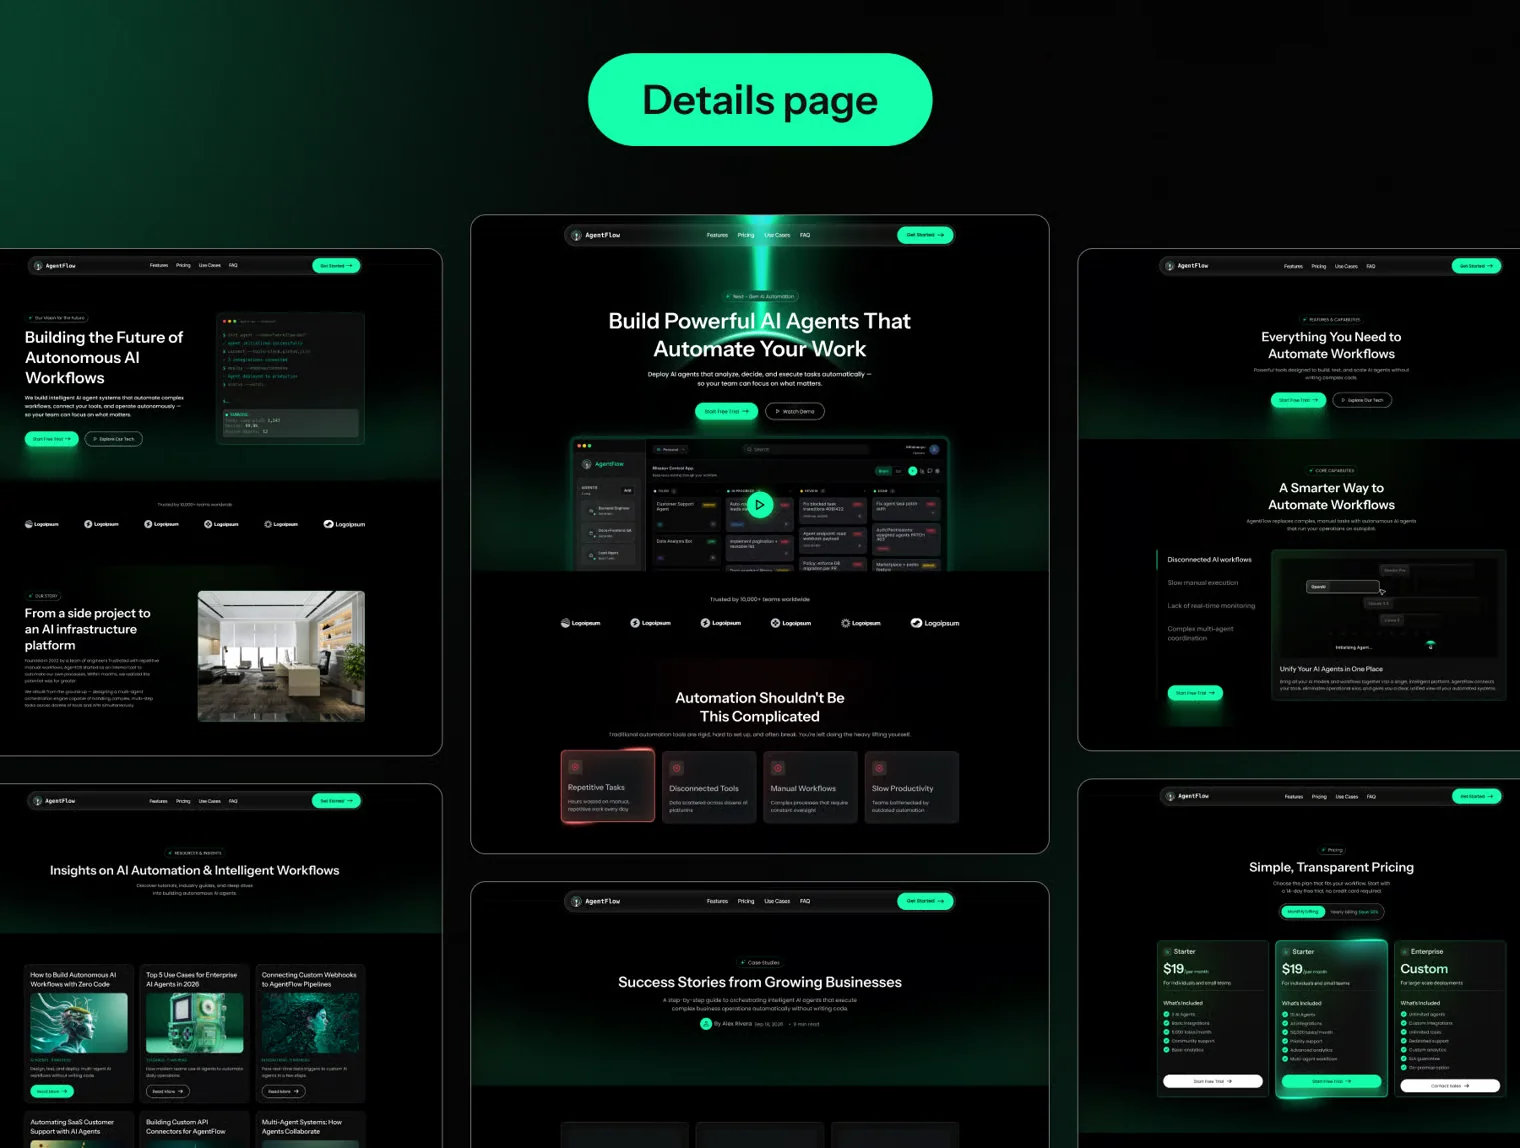Click Explore Our Tech in the Building the Future page
1520x1148 pixels.
pyautogui.click(x=114, y=439)
